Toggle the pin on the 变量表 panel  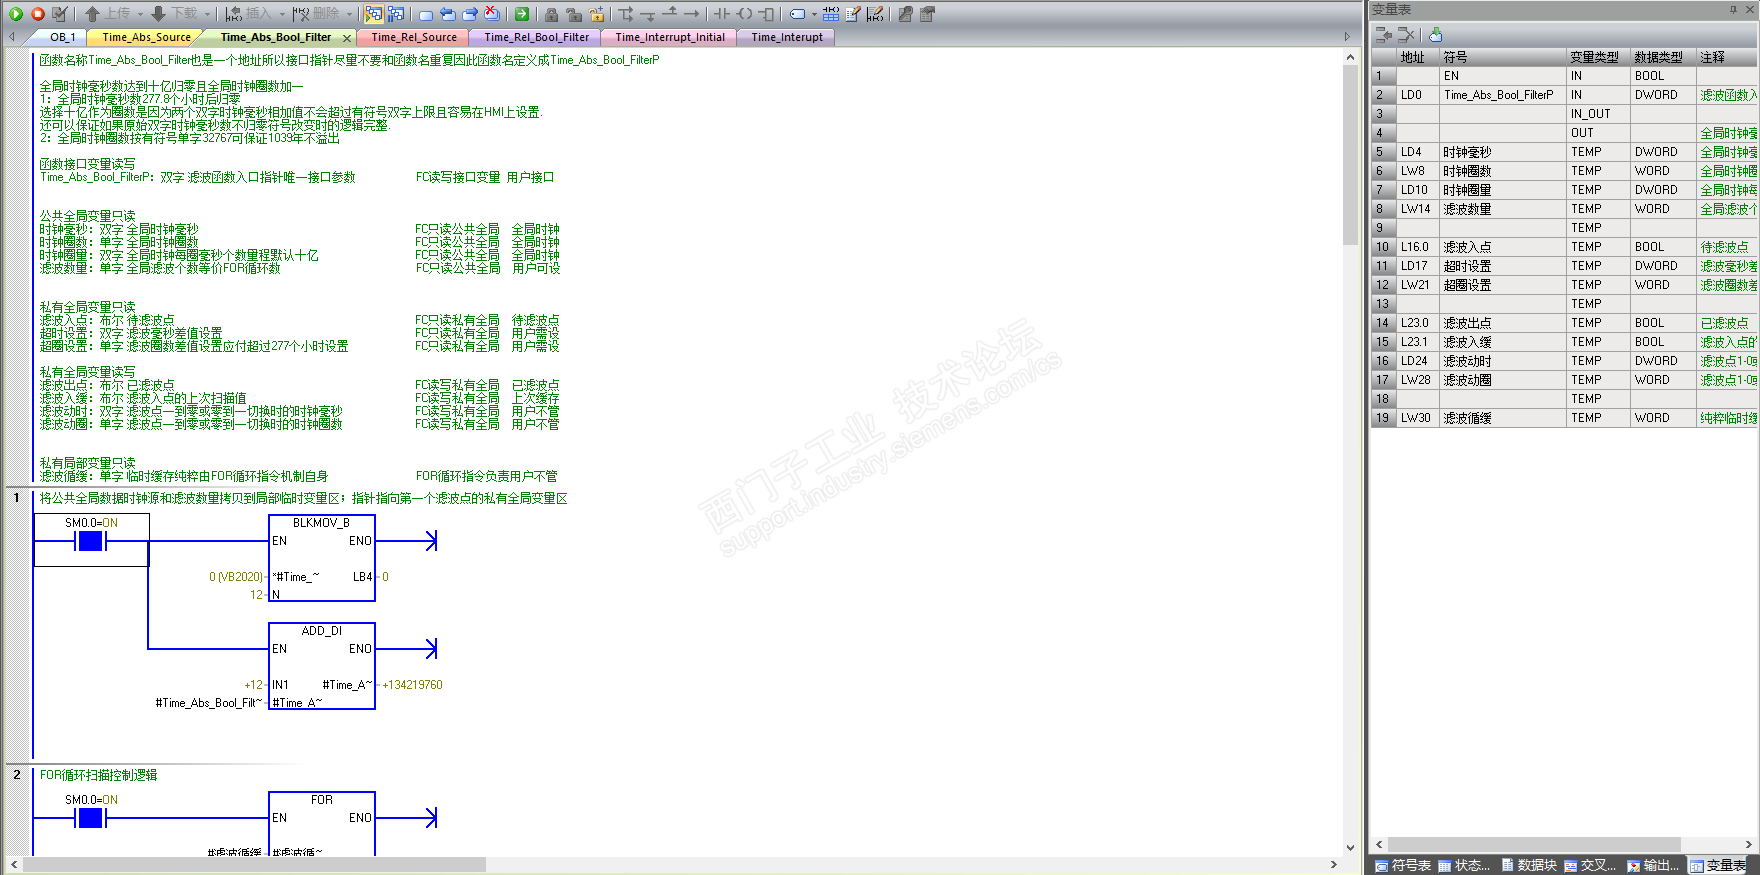1733,9
